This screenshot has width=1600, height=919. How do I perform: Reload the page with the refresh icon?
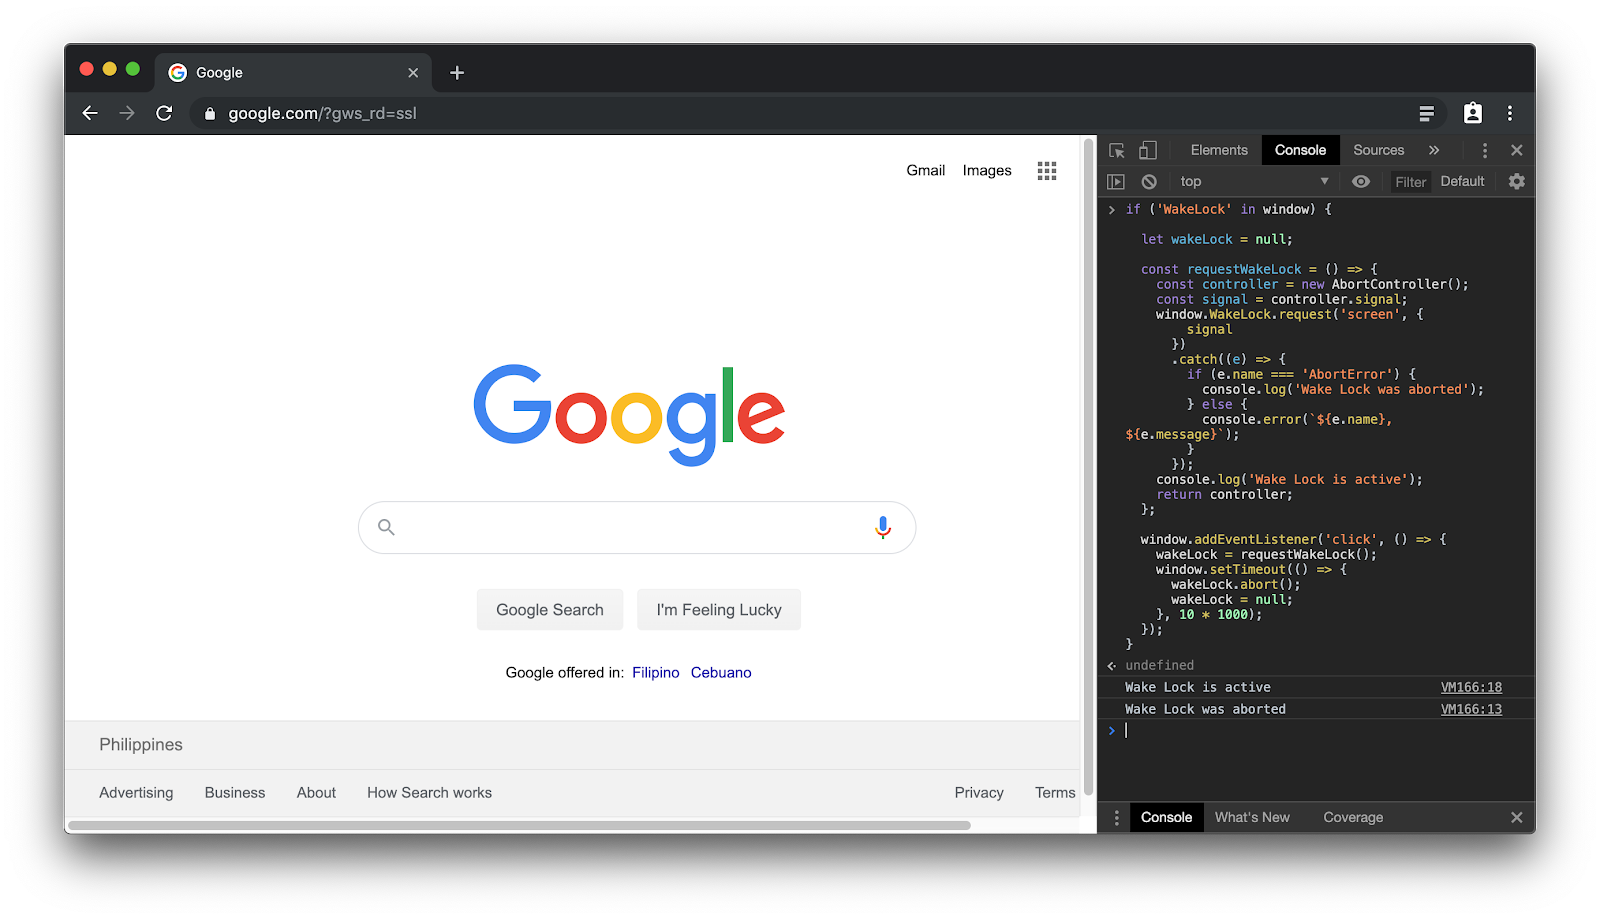point(165,114)
